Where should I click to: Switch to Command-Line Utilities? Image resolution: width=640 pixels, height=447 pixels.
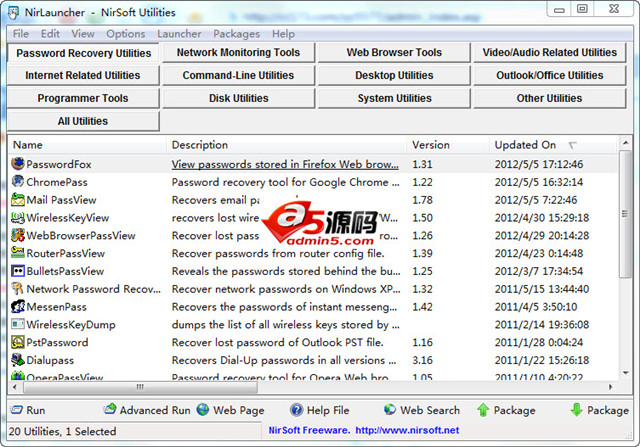[238, 76]
